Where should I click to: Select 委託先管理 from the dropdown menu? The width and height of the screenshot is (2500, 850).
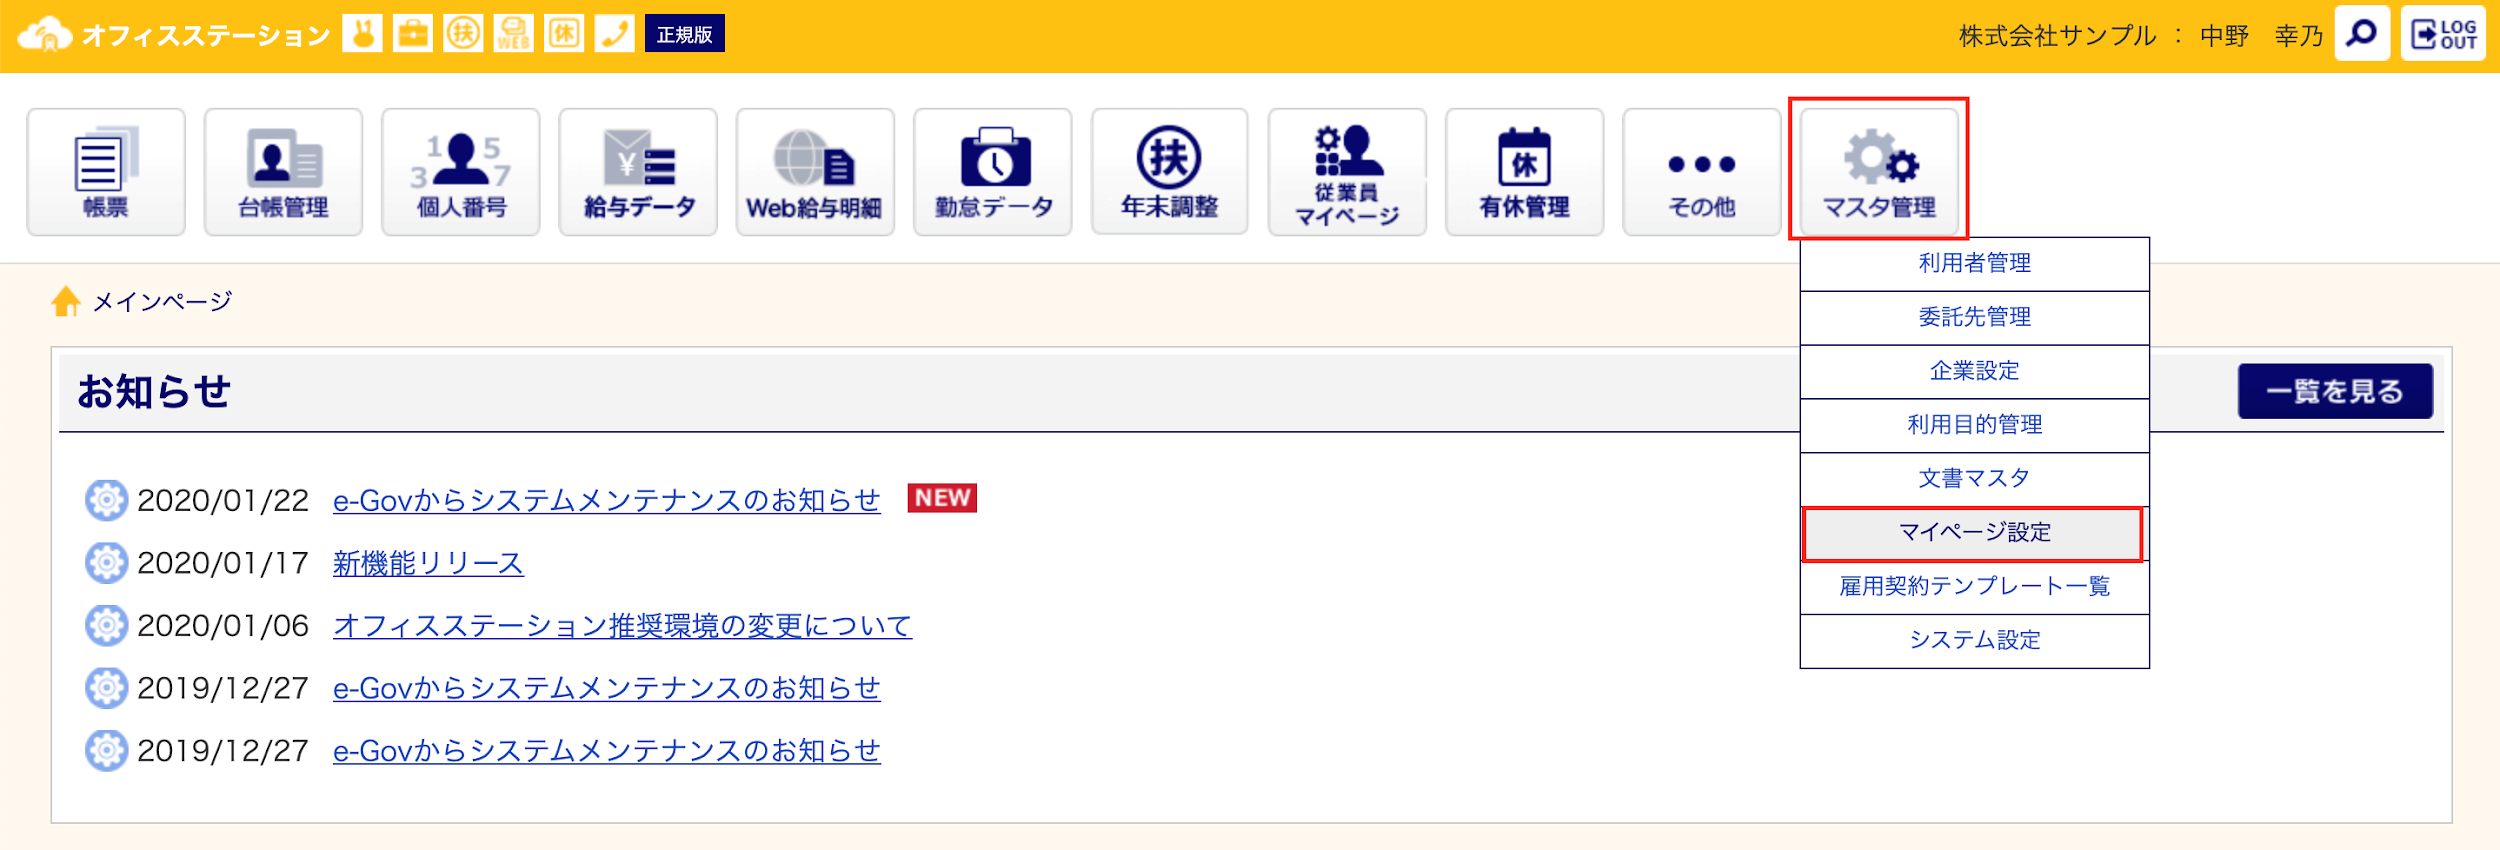1974,318
